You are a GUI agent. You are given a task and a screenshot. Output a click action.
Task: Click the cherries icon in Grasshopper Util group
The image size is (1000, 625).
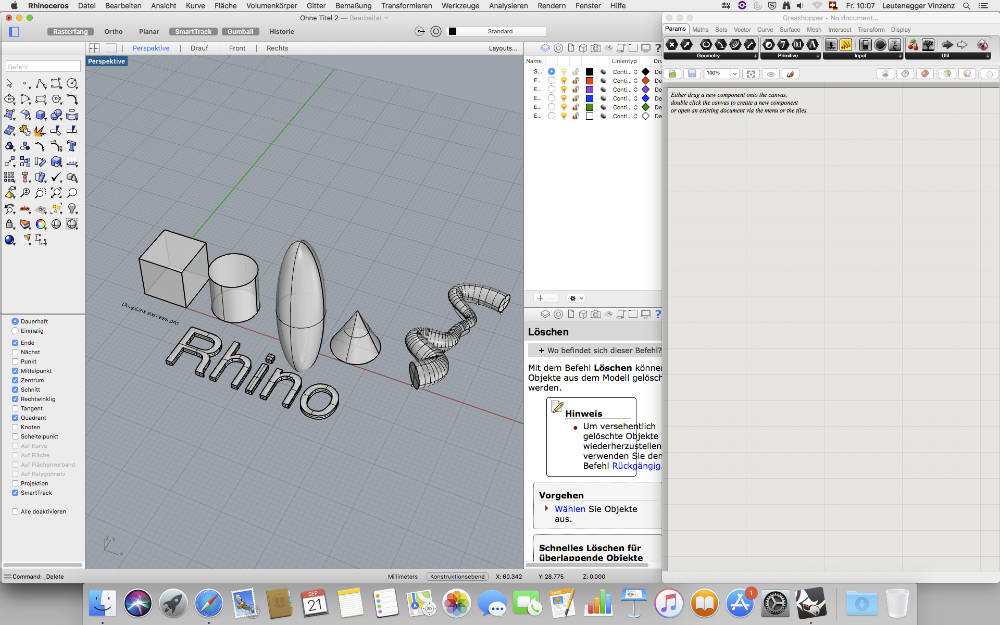[913, 45]
